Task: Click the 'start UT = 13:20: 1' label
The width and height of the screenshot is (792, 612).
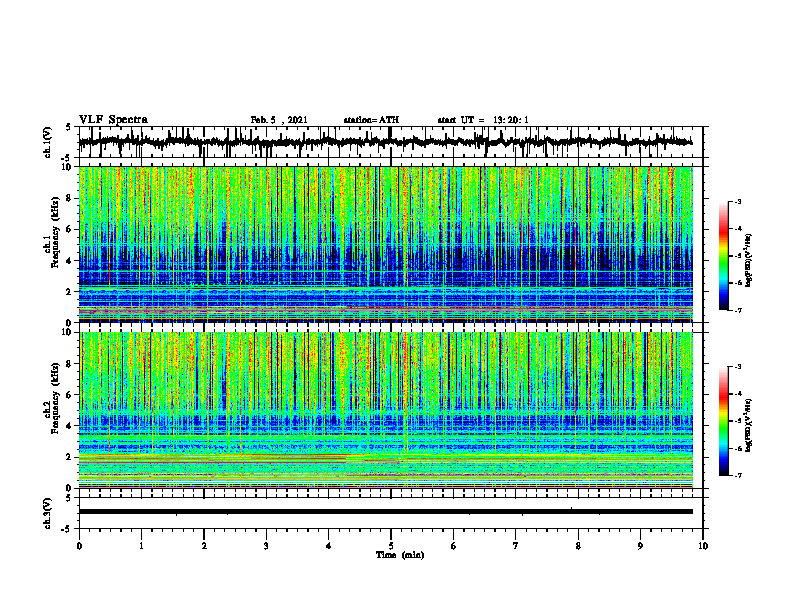Action: coord(483,120)
